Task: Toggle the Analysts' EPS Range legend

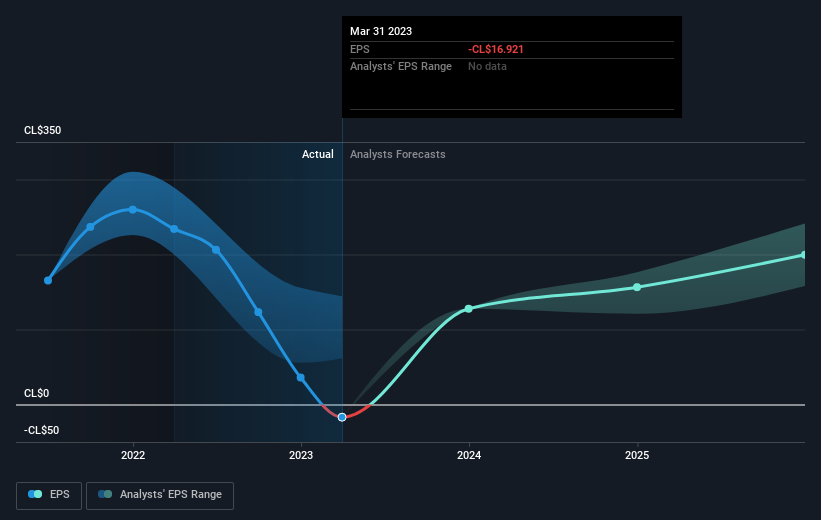Action: pyautogui.click(x=160, y=495)
